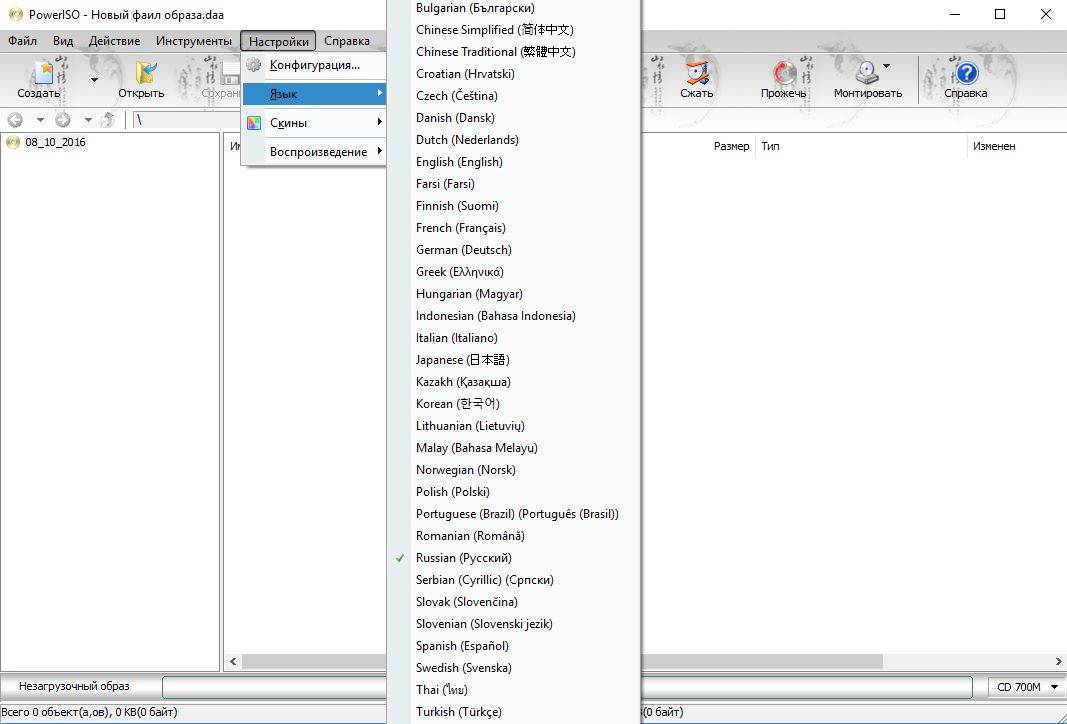Click the Тип column header
The height and width of the screenshot is (724, 1067).
[770, 146]
